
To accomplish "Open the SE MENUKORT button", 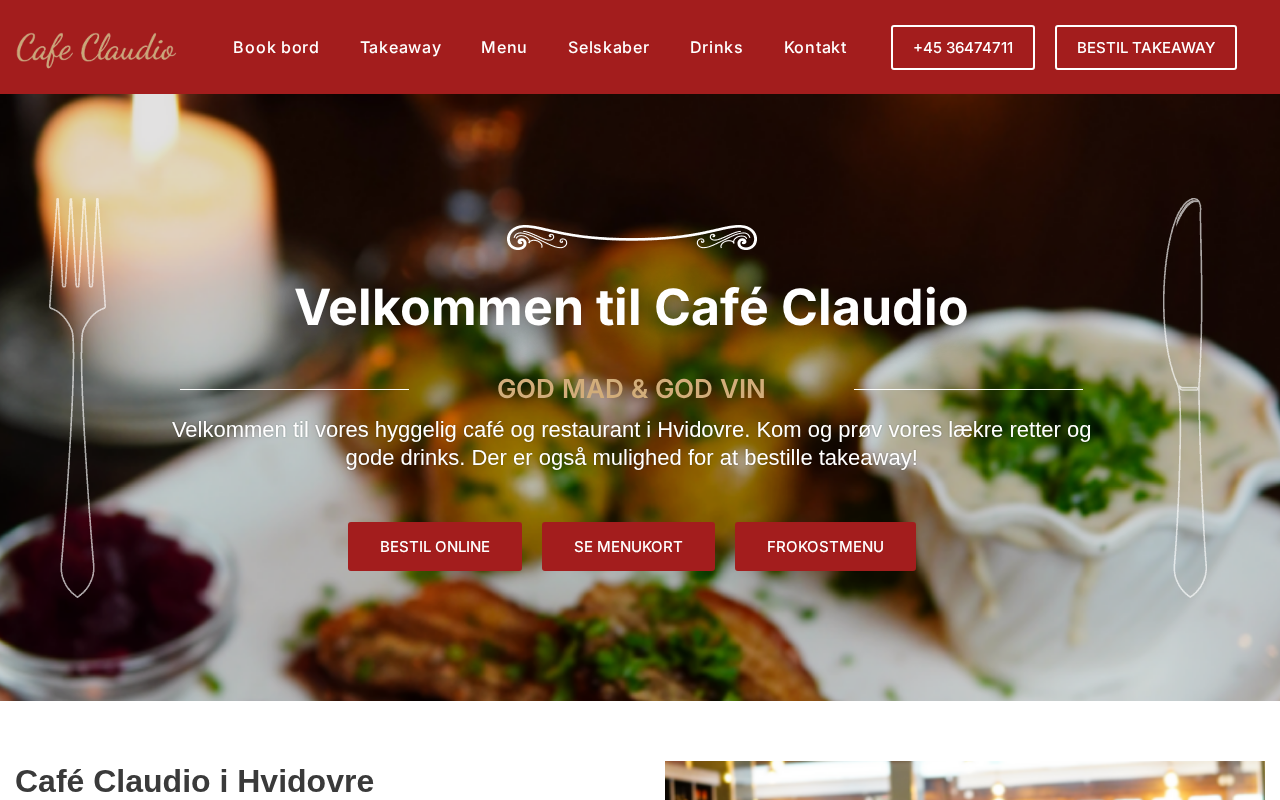I will [628, 547].
